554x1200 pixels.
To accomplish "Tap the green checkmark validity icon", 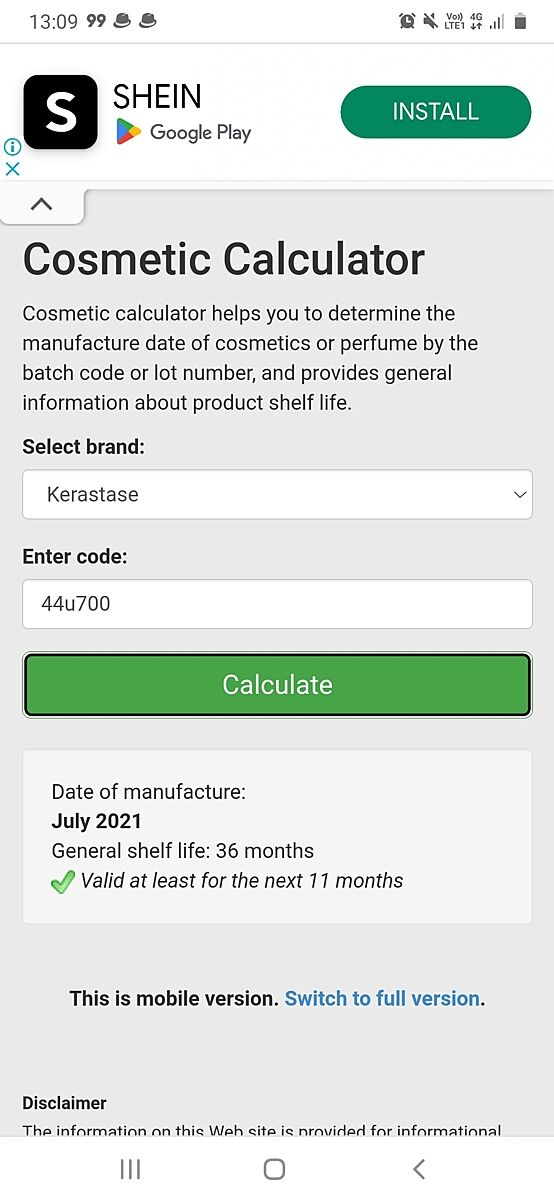I will pyautogui.click(x=63, y=882).
